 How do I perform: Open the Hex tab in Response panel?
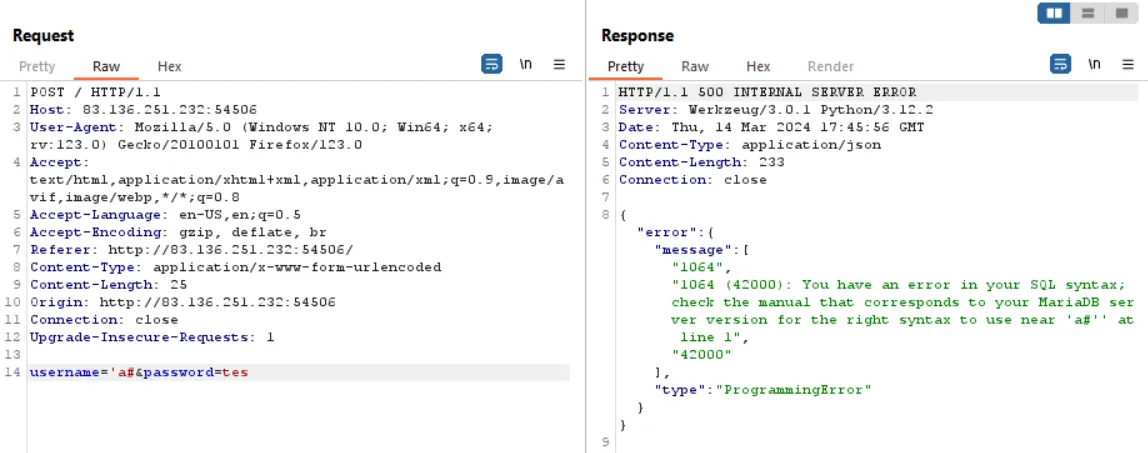click(758, 67)
